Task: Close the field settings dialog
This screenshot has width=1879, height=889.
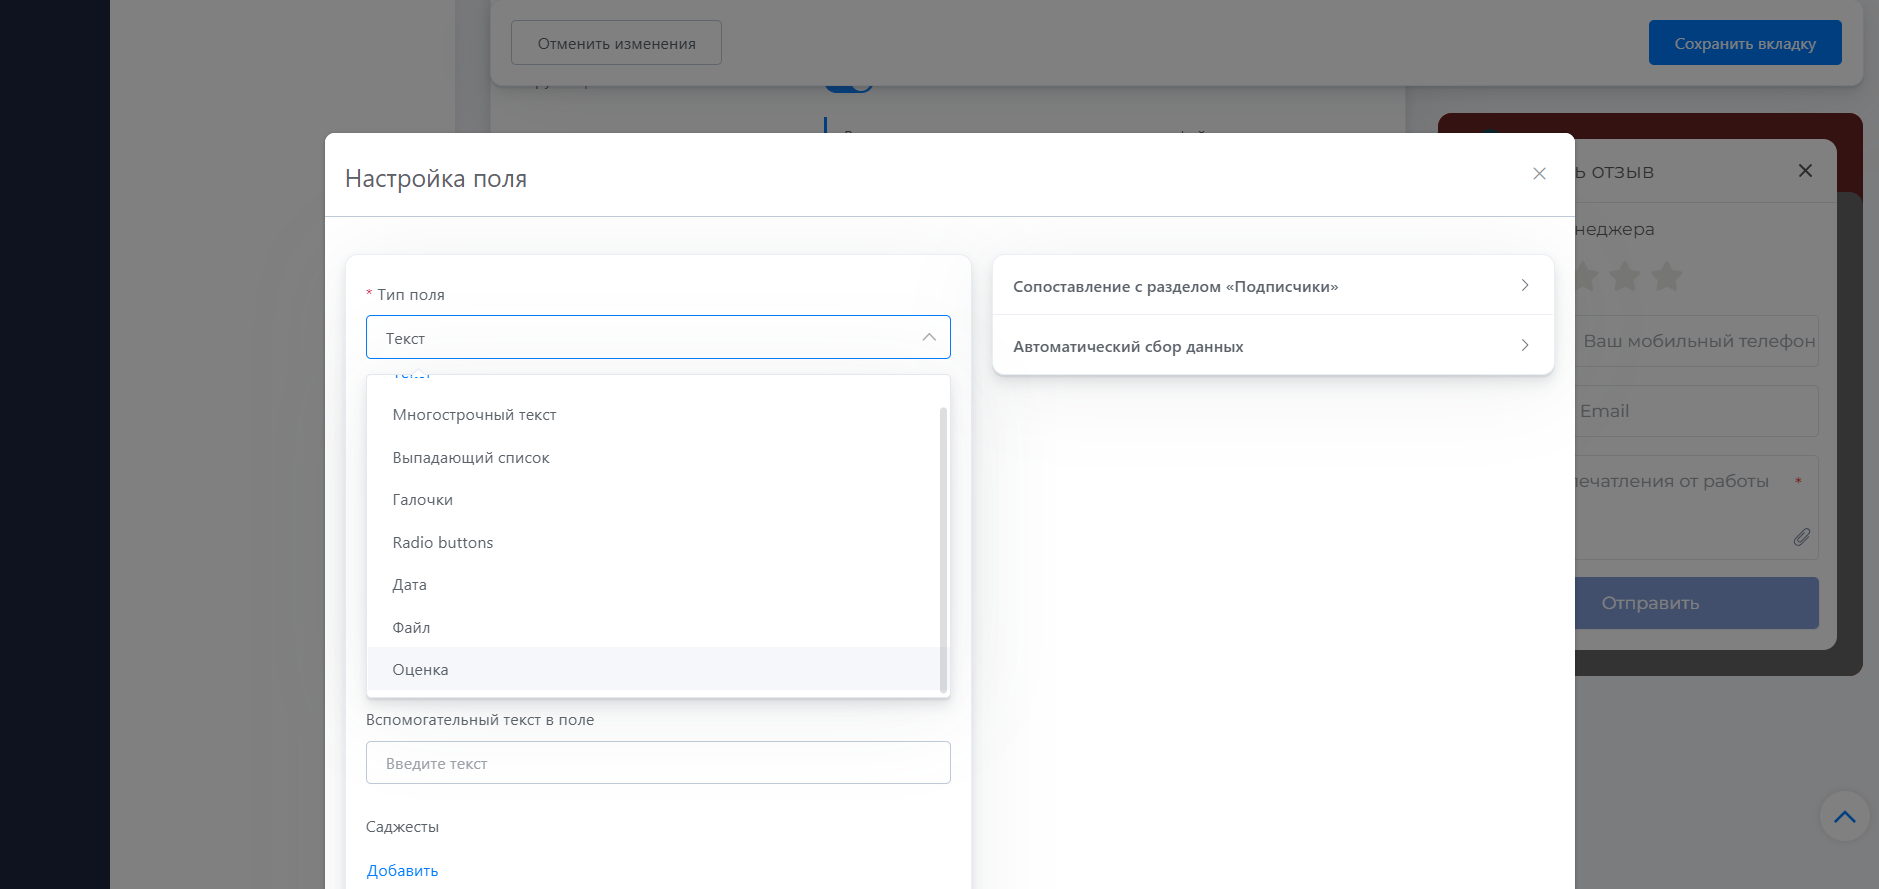Action: [x=1539, y=174]
